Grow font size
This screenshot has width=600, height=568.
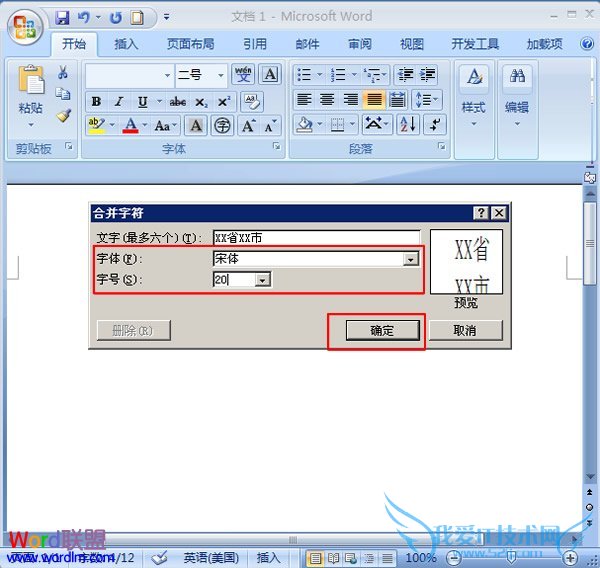point(249,126)
